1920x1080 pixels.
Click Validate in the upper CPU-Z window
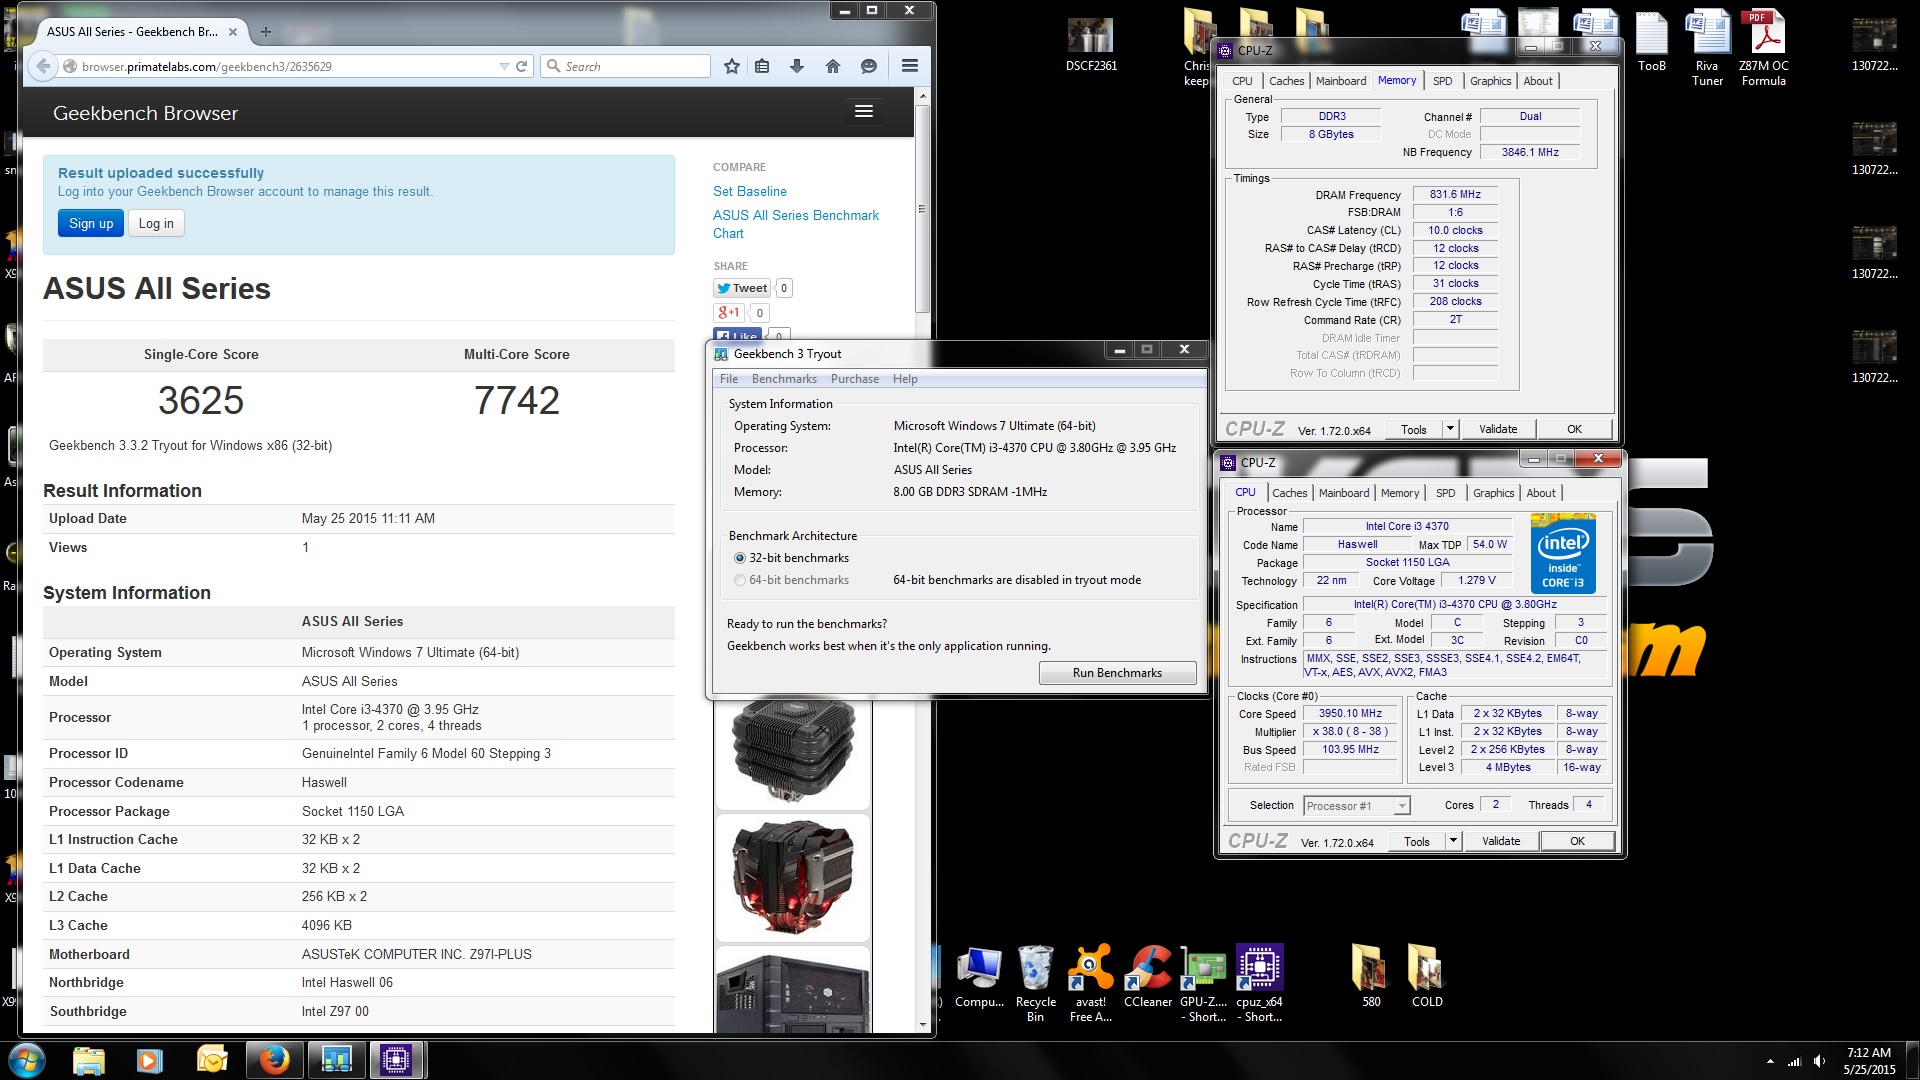1498,429
